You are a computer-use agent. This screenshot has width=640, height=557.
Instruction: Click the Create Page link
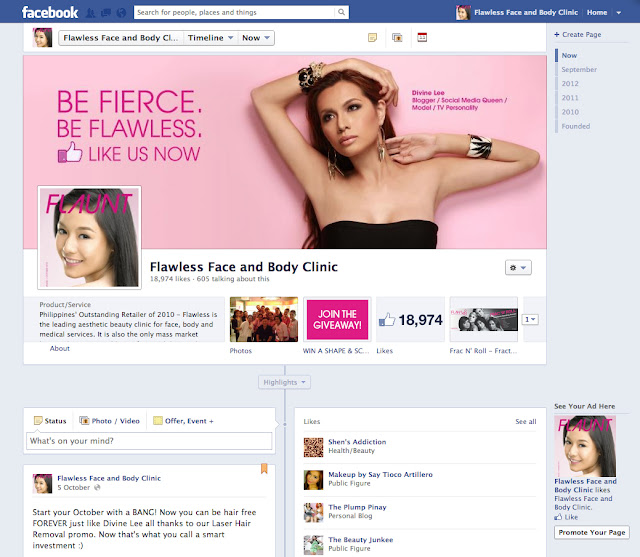pyautogui.click(x=582, y=35)
